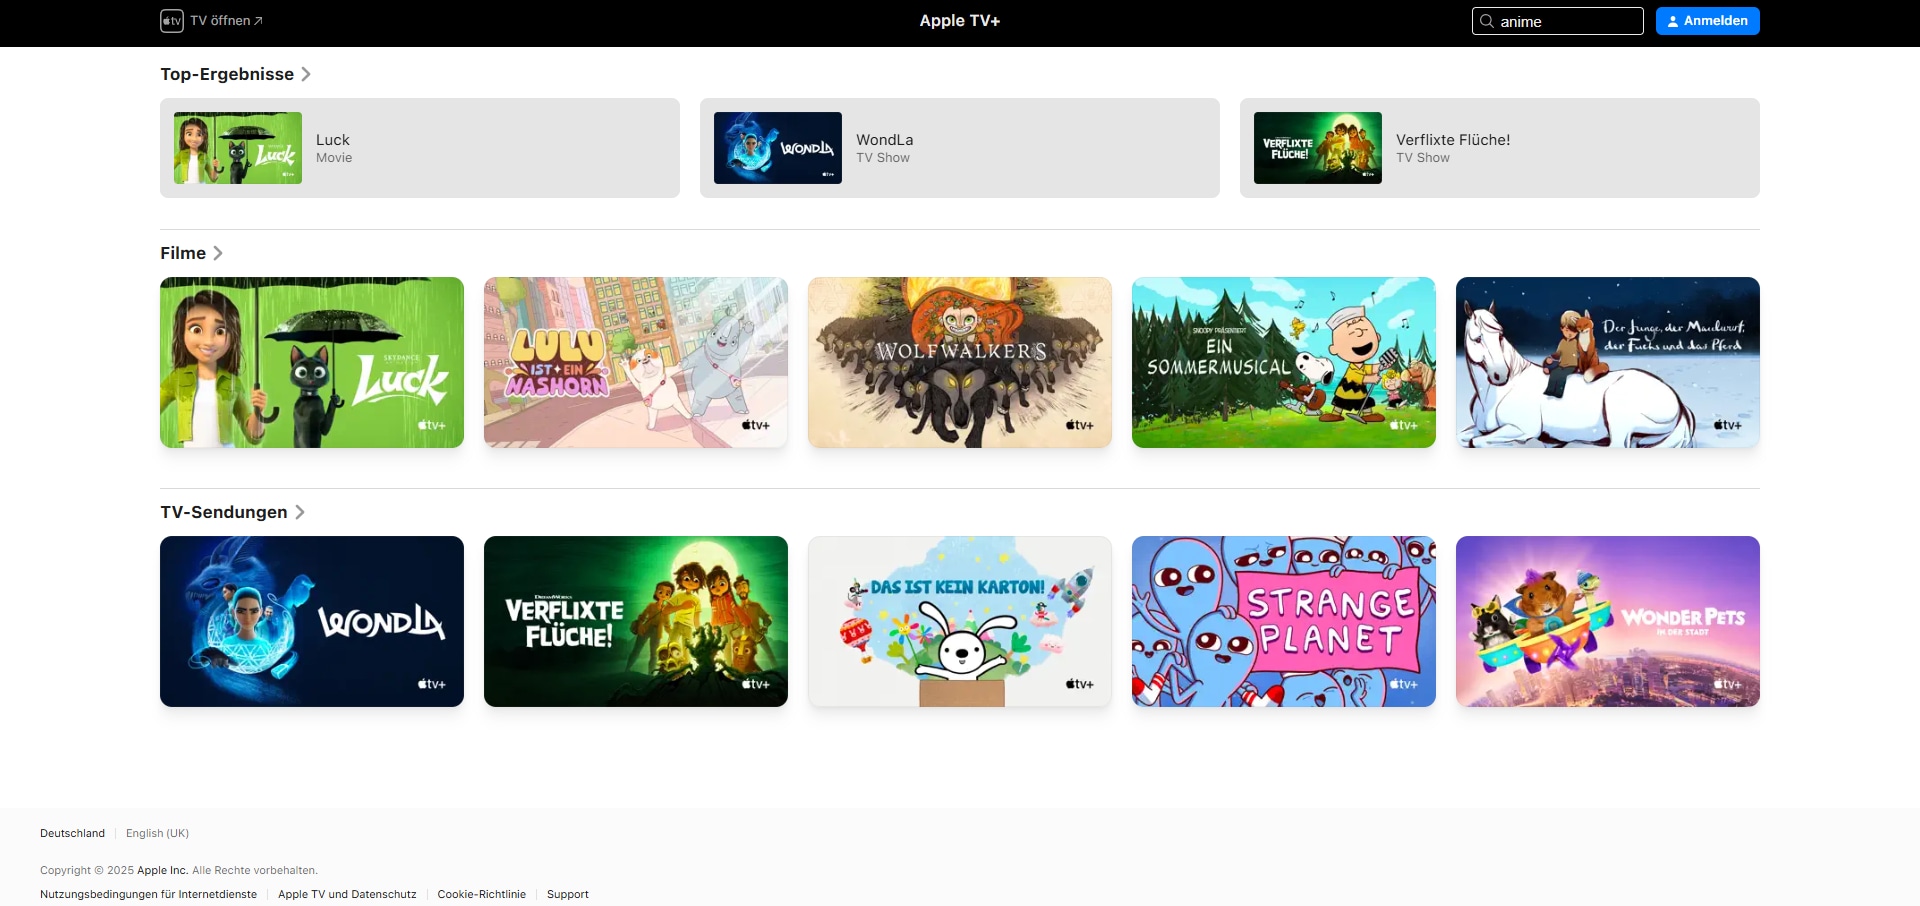Viewport: 1920px width, 906px height.
Task: Click the TV-Sendungen section heading
Action: click(x=224, y=512)
